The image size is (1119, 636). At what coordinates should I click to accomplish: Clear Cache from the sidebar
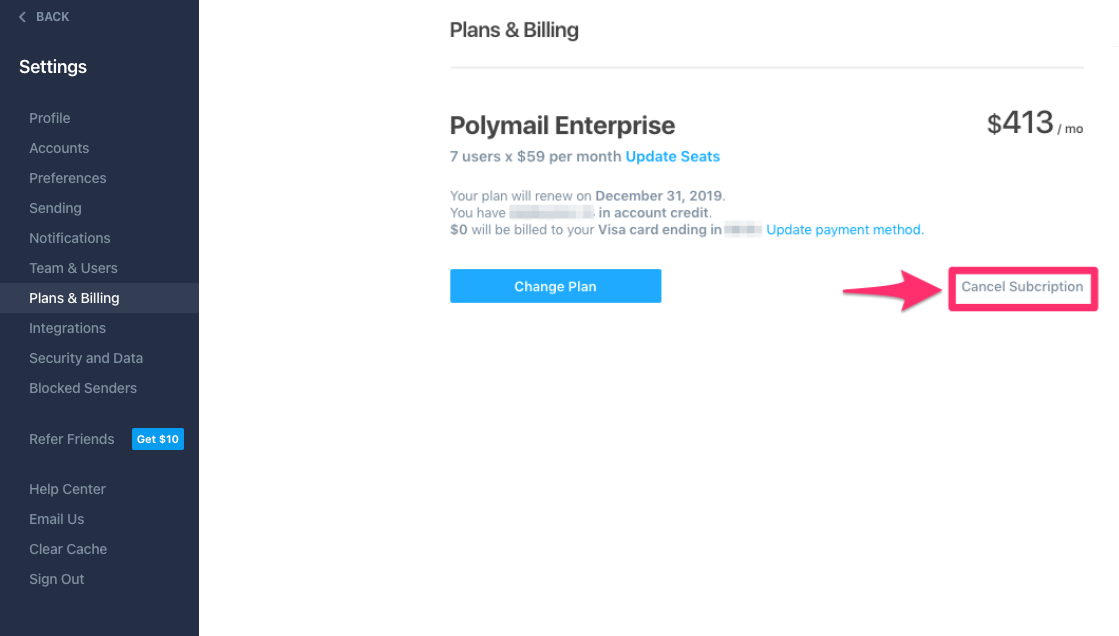[x=68, y=549]
